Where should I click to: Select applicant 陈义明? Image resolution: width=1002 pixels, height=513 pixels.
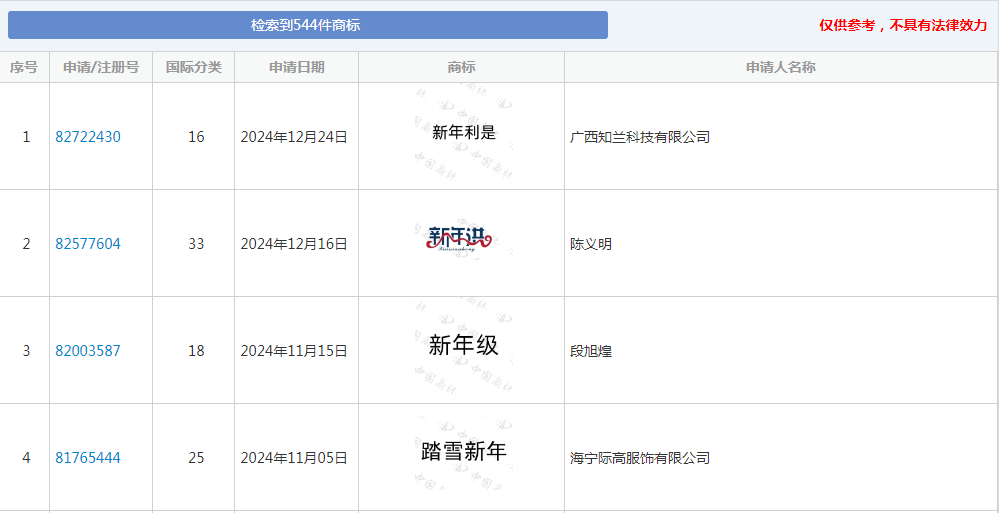(590, 243)
